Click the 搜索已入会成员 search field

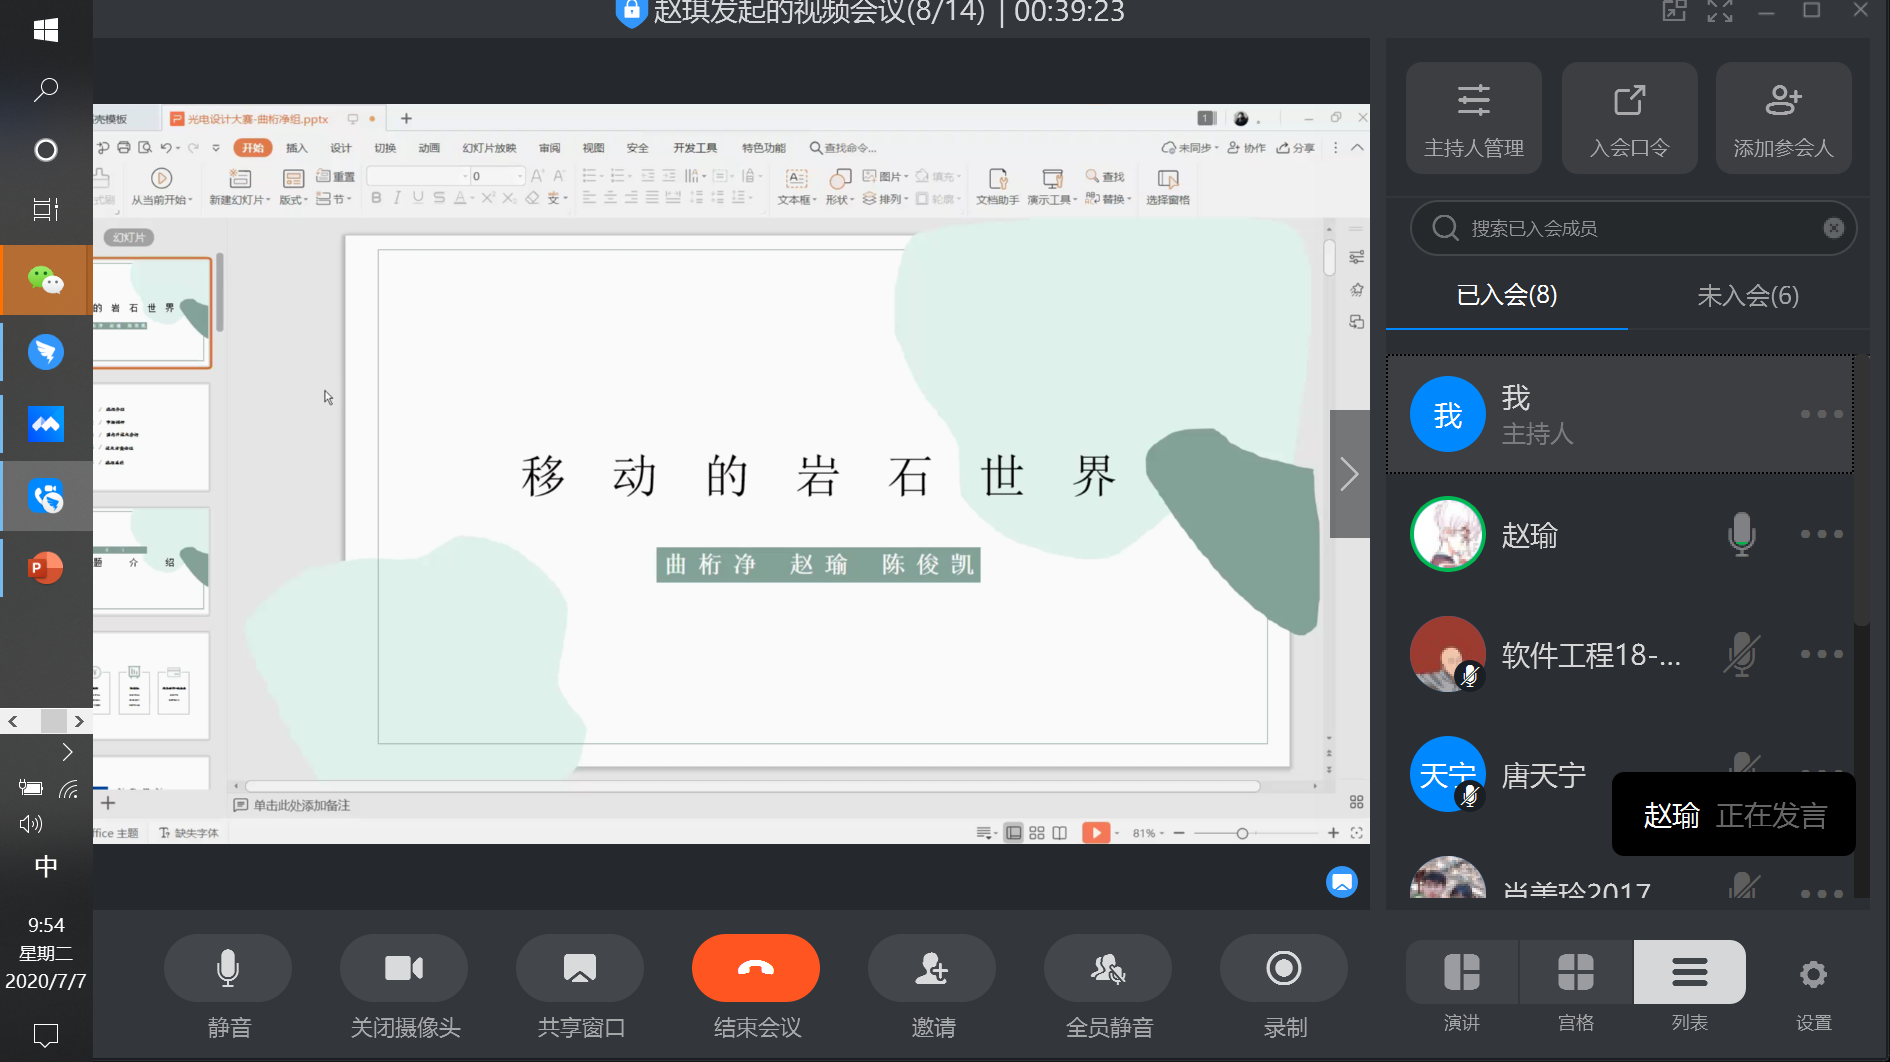click(1630, 229)
